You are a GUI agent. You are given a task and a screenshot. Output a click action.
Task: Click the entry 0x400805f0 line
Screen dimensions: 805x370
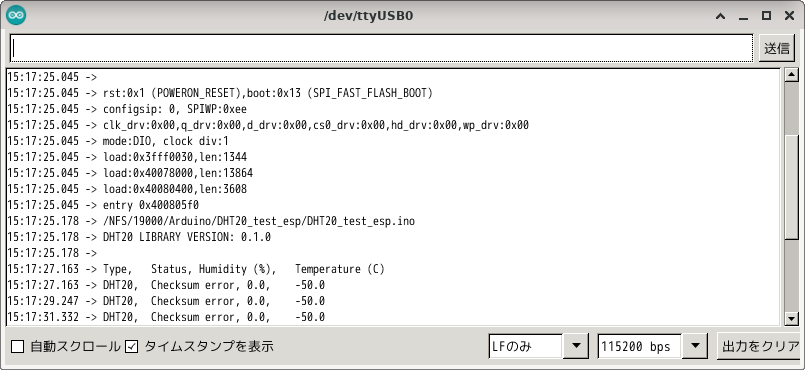pyautogui.click(x=103, y=205)
